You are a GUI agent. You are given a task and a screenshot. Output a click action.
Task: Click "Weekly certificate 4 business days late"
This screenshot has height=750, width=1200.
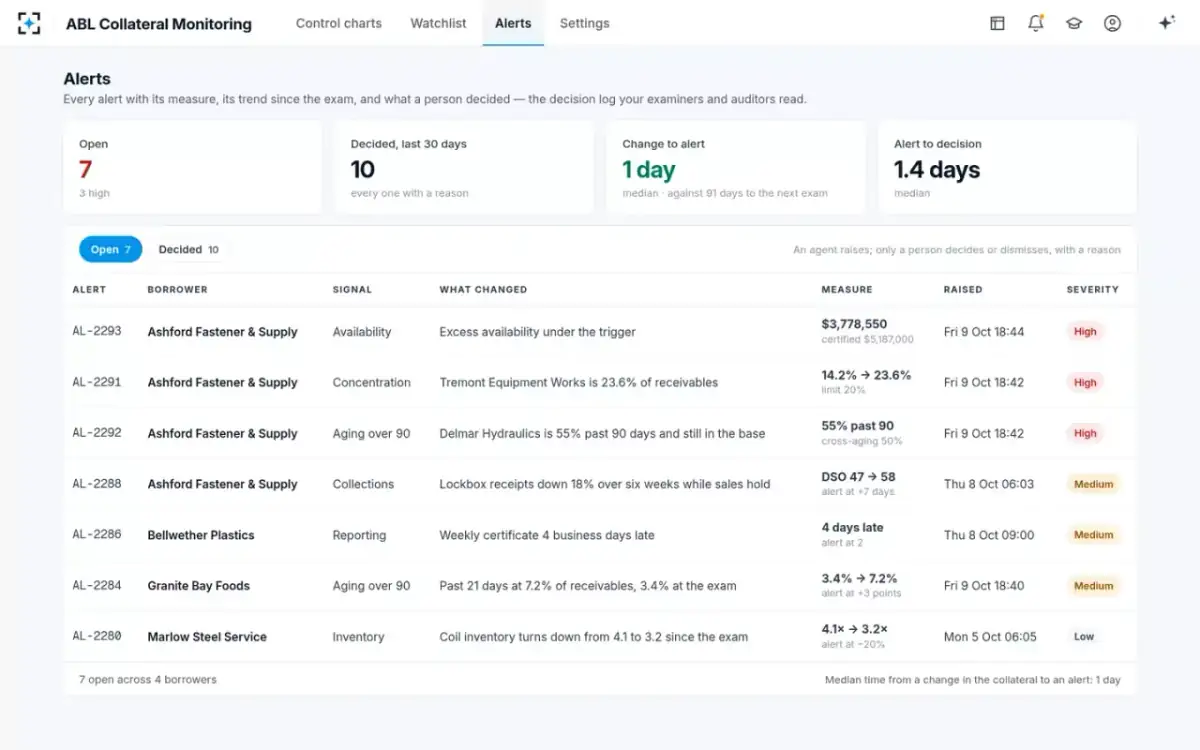pos(547,535)
